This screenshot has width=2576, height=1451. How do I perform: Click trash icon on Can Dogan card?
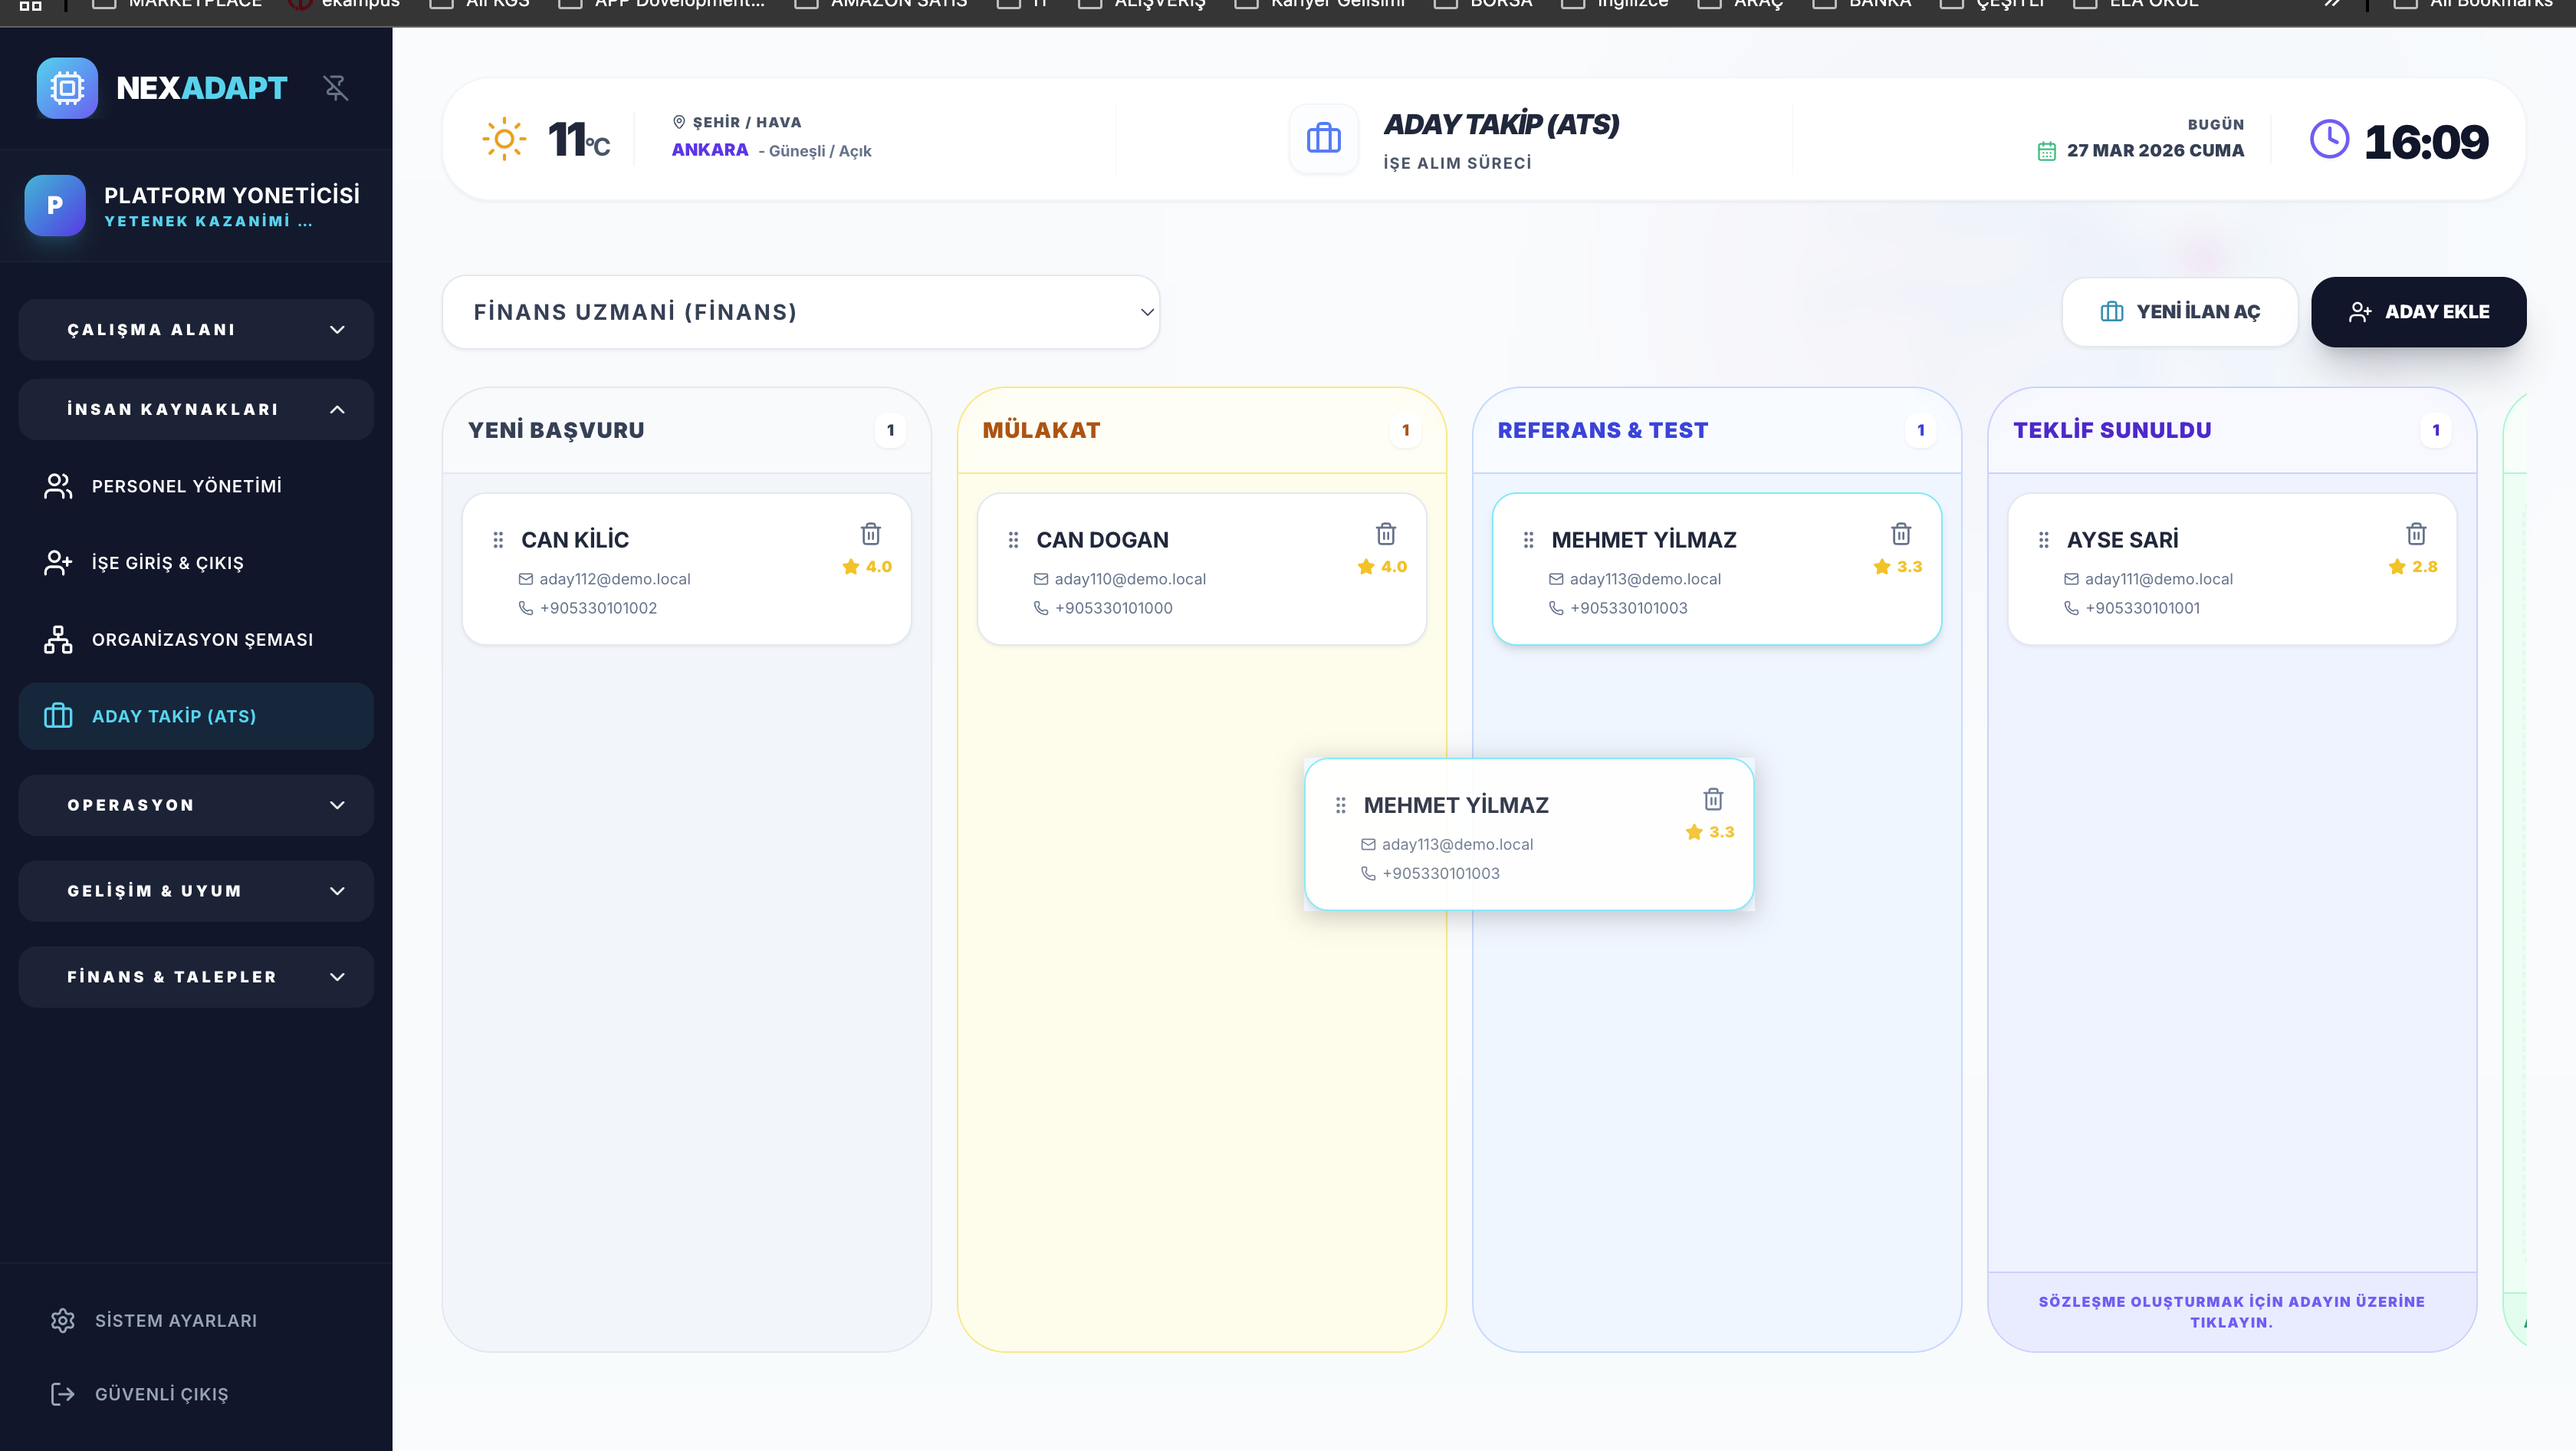pyautogui.click(x=1385, y=534)
